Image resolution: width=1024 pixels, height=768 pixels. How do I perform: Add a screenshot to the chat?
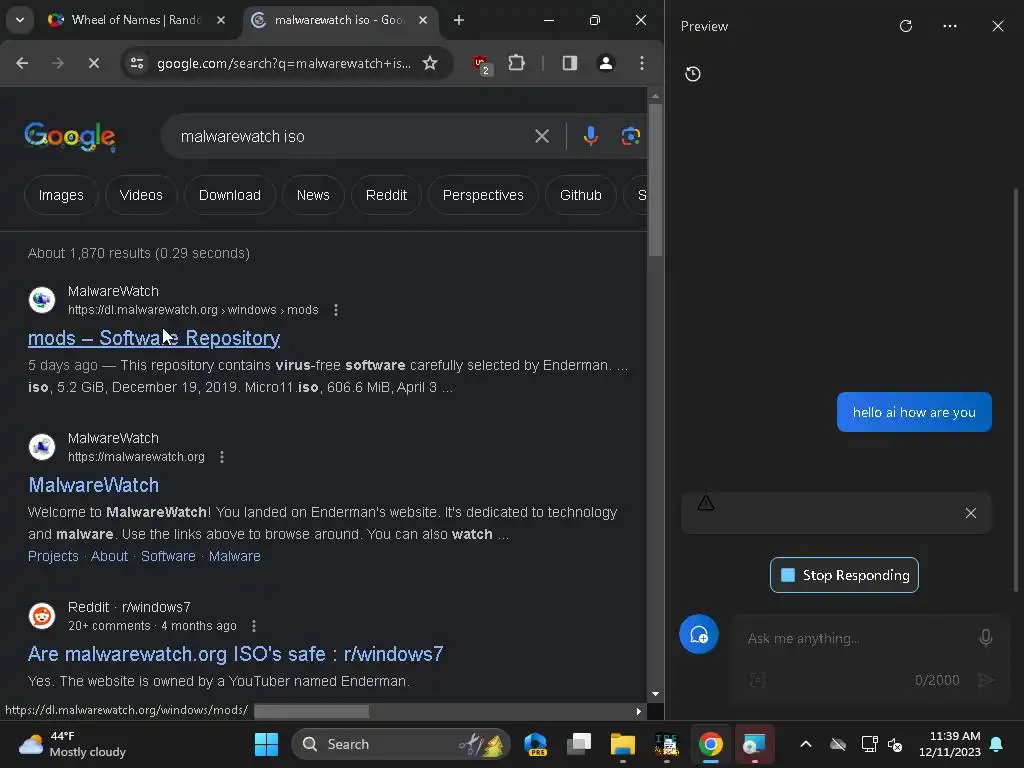click(x=758, y=680)
